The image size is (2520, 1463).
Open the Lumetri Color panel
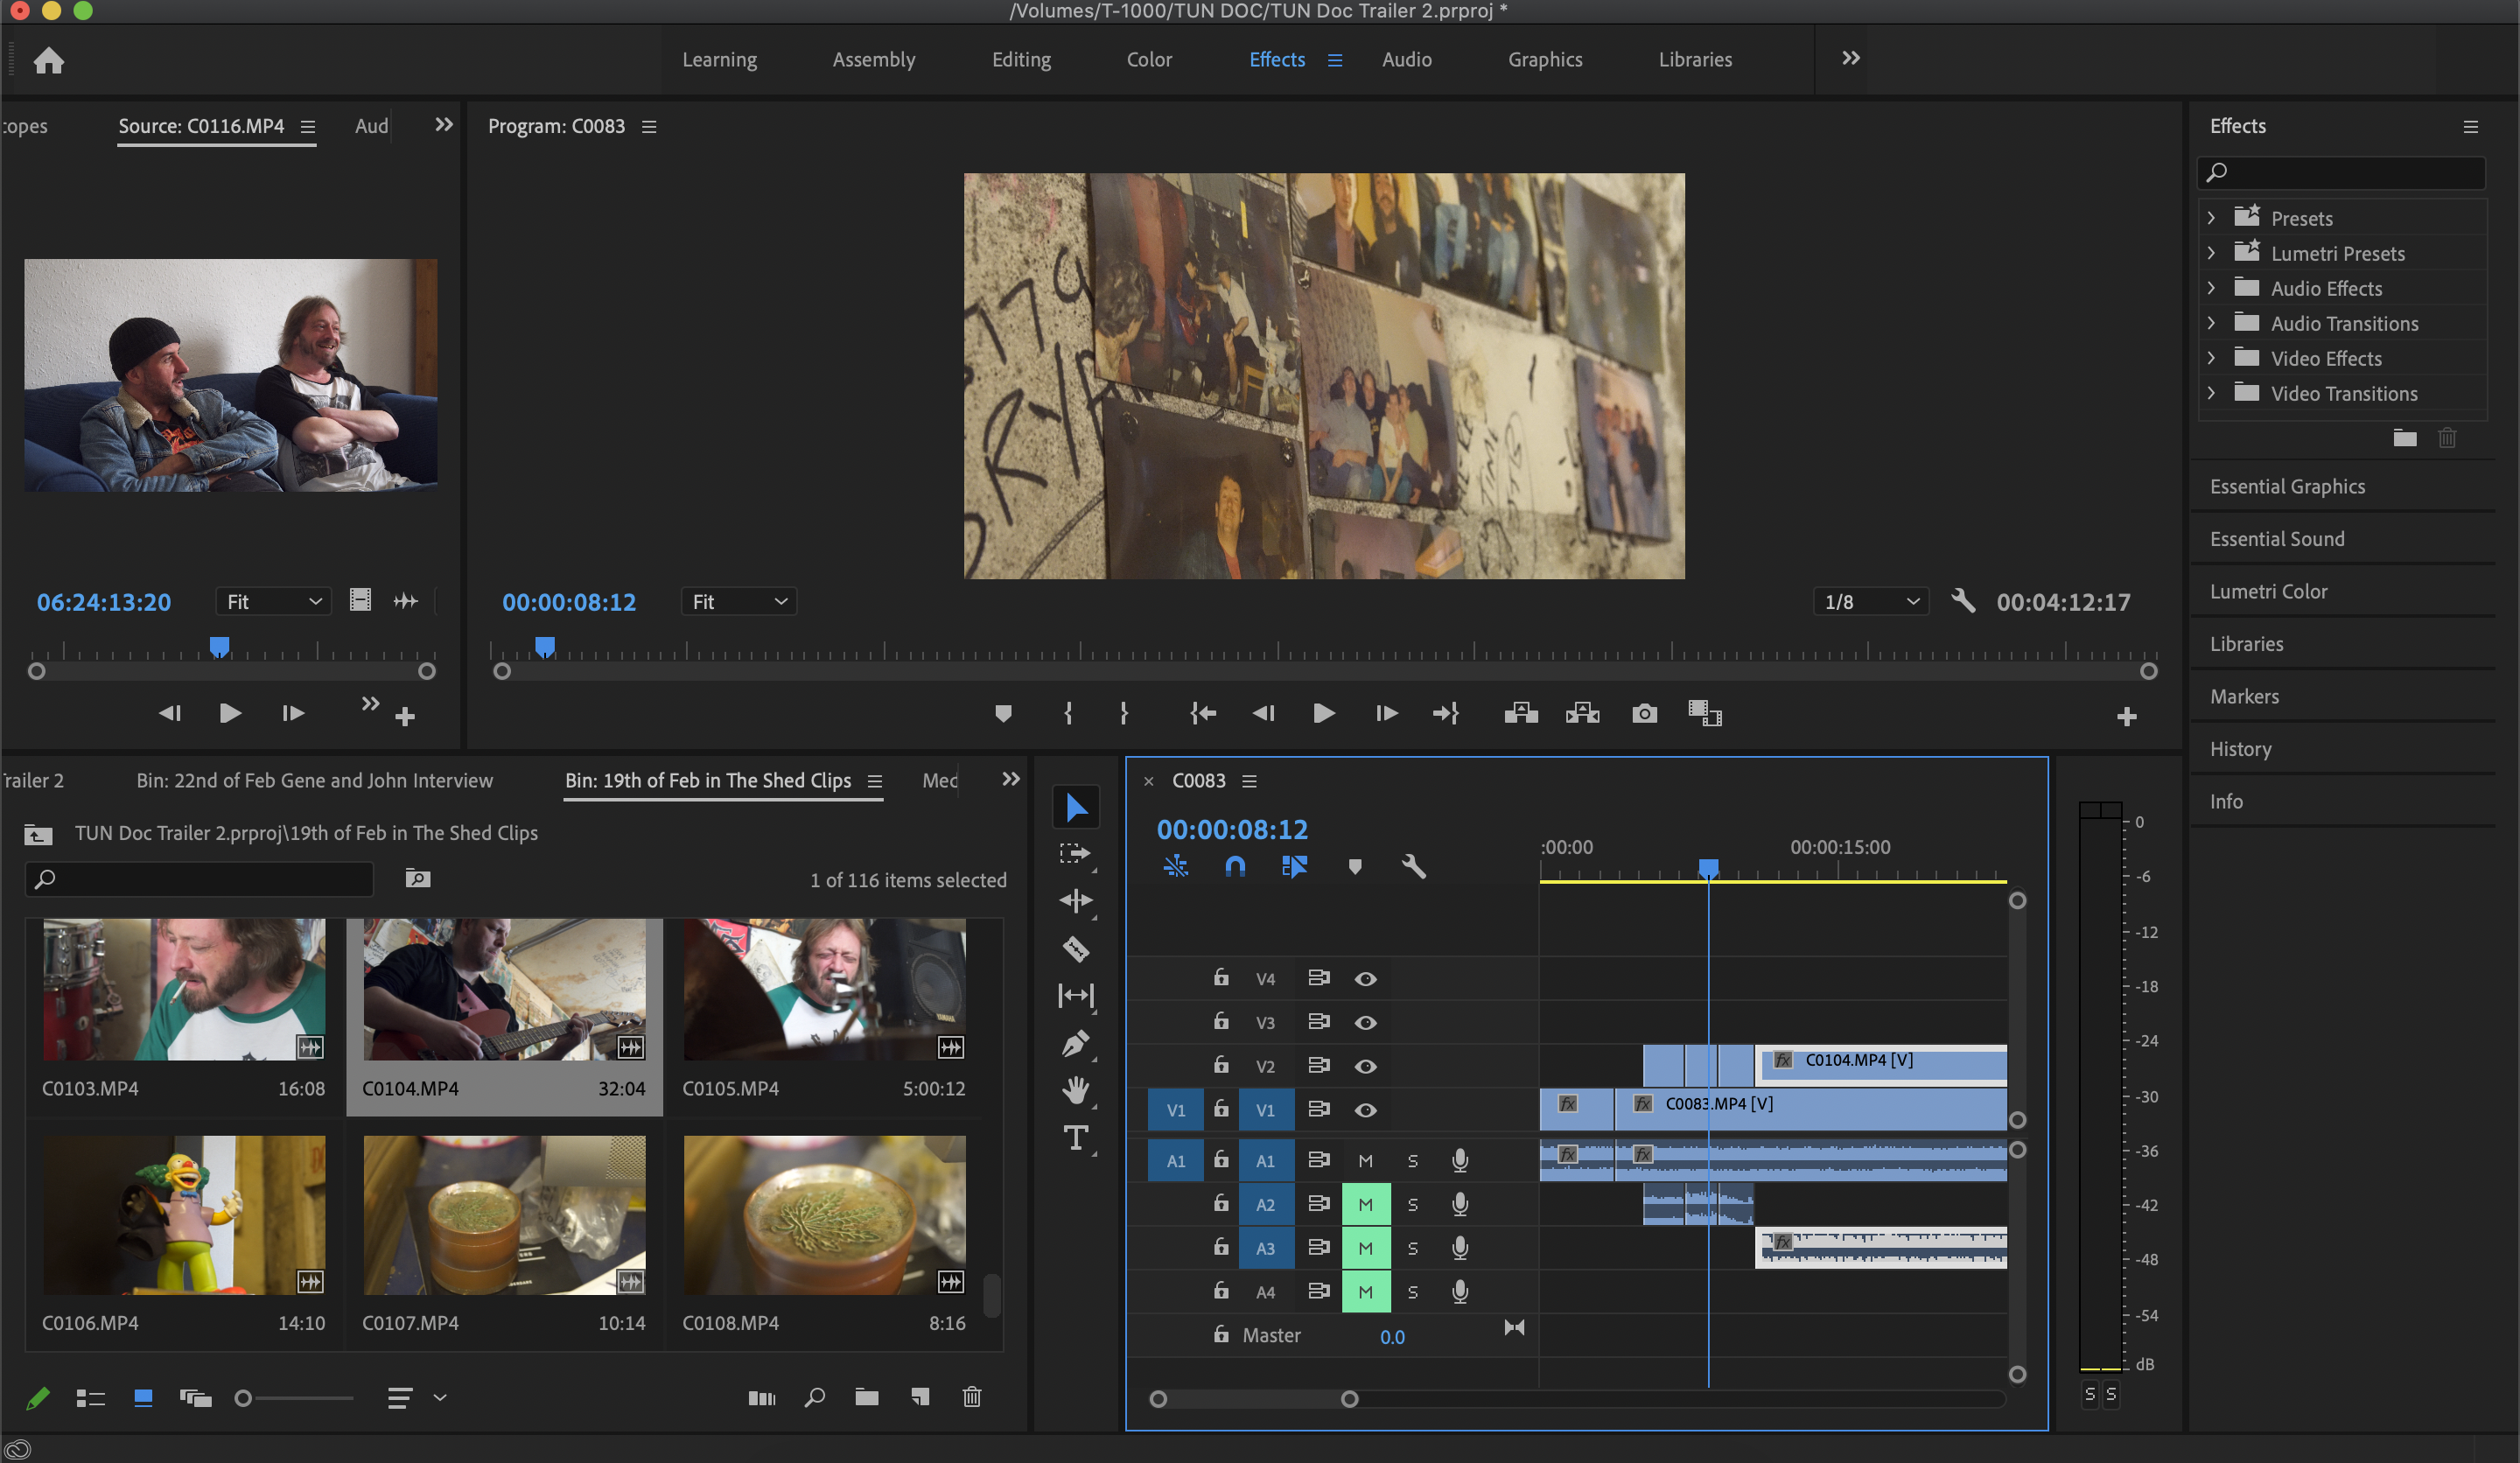point(2268,591)
